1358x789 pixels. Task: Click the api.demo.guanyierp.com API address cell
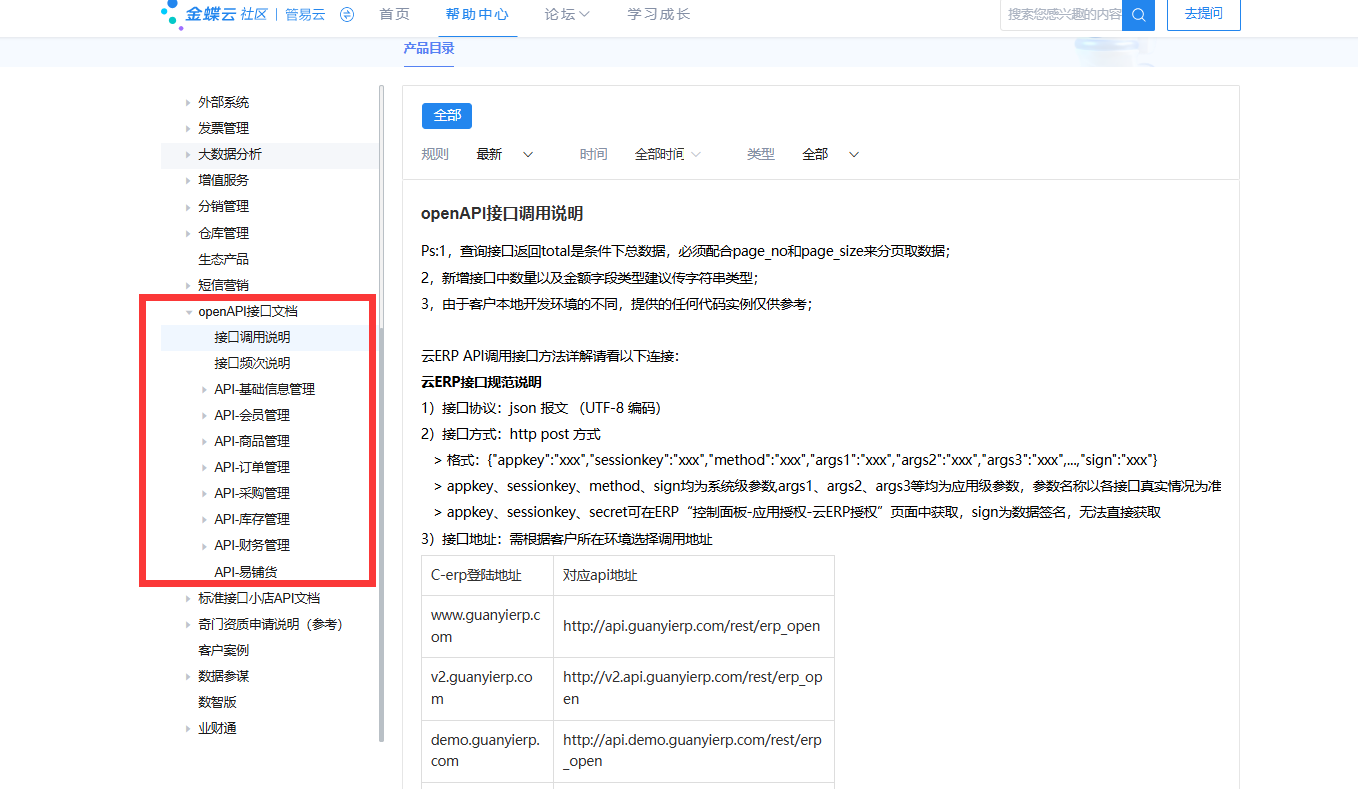[x=693, y=751]
